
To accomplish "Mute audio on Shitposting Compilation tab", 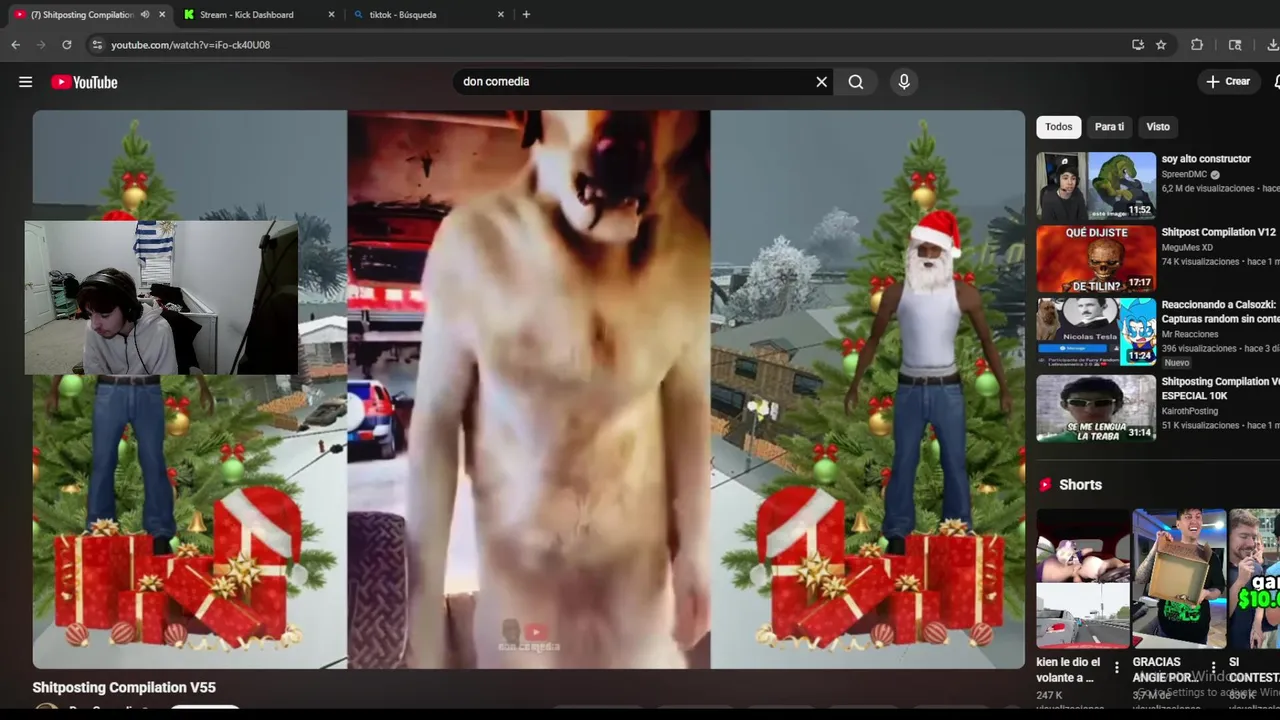I will tap(145, 14).
